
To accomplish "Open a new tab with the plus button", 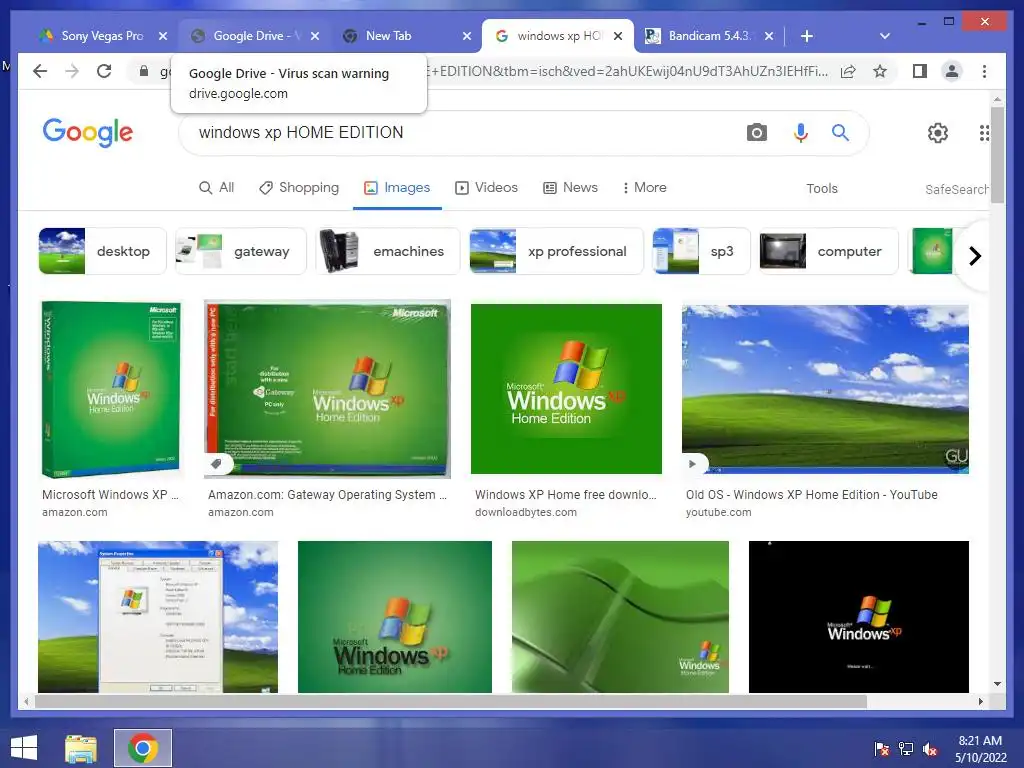I will pyautogui.click(x=807, y=36).
